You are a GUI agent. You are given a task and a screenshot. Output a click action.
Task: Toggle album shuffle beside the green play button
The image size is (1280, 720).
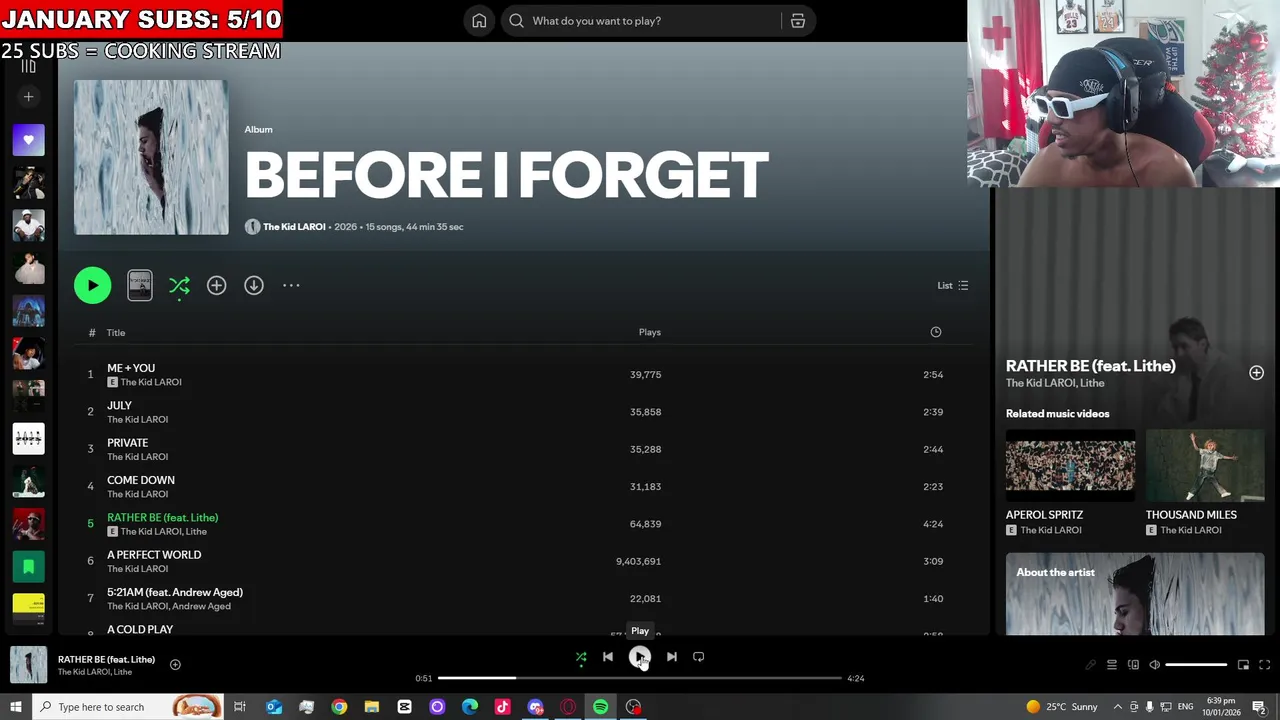(x=179, y=286)
